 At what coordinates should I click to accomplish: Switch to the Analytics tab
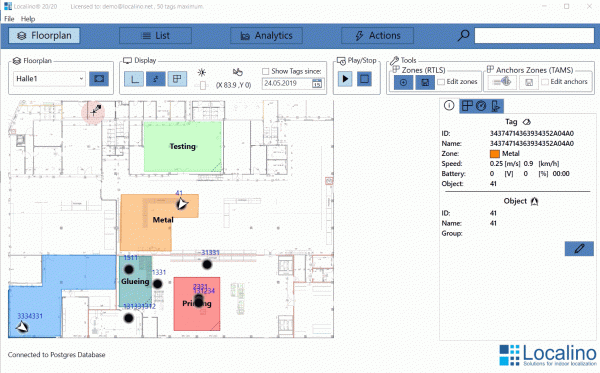point(266,36)
